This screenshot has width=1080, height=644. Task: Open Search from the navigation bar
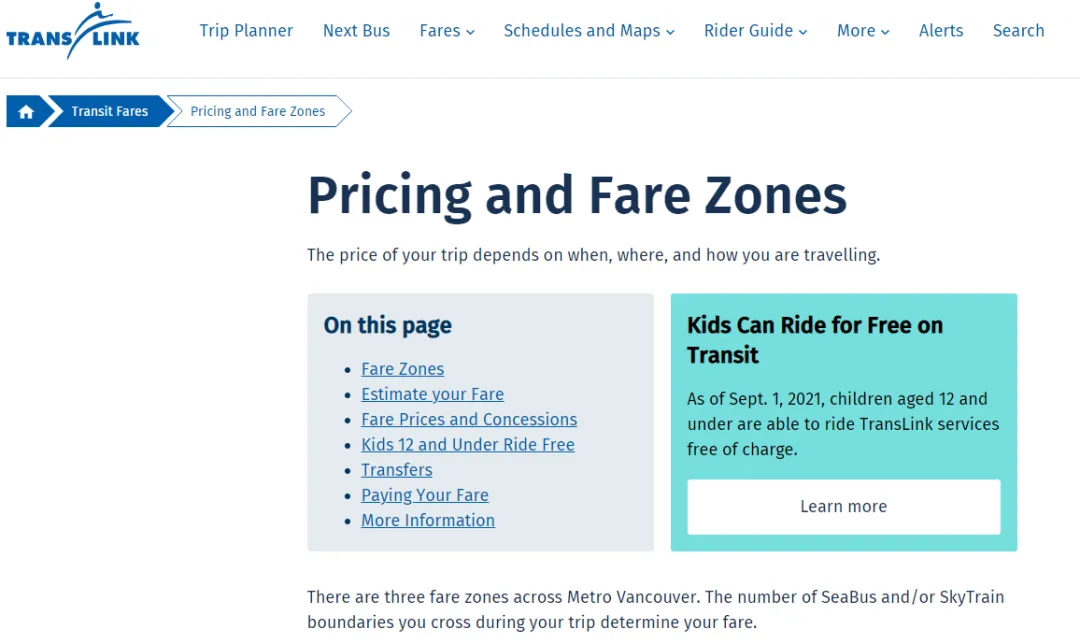(x=1018, y=31)
